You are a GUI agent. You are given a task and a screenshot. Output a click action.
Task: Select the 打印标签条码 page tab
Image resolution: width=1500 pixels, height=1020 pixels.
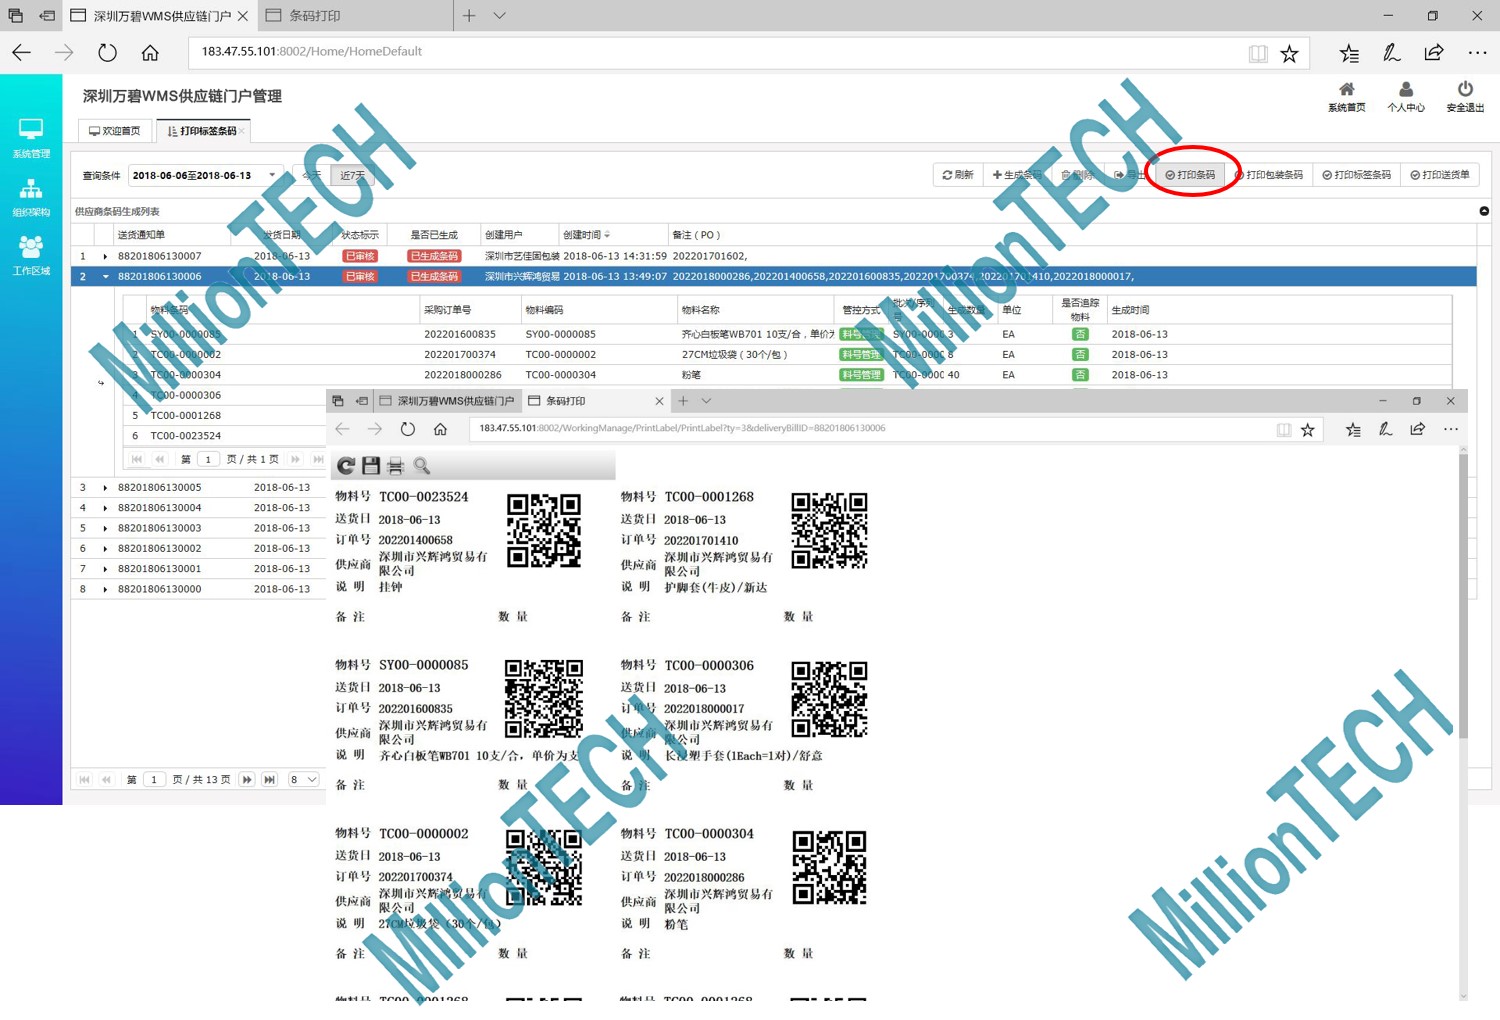coord(203,131)
